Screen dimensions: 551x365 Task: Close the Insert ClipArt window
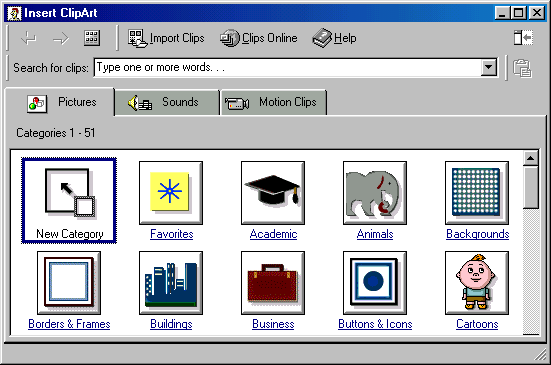tap(537, 13)
